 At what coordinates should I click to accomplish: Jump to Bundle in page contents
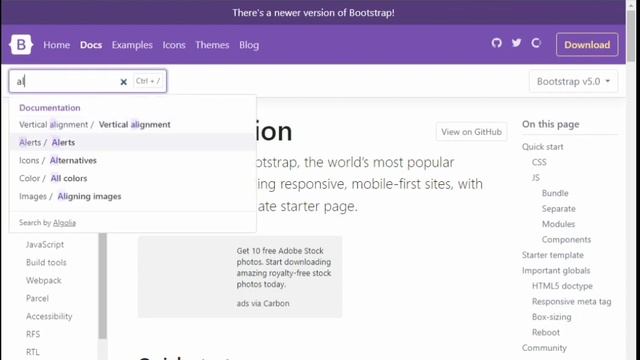[555, 193]
